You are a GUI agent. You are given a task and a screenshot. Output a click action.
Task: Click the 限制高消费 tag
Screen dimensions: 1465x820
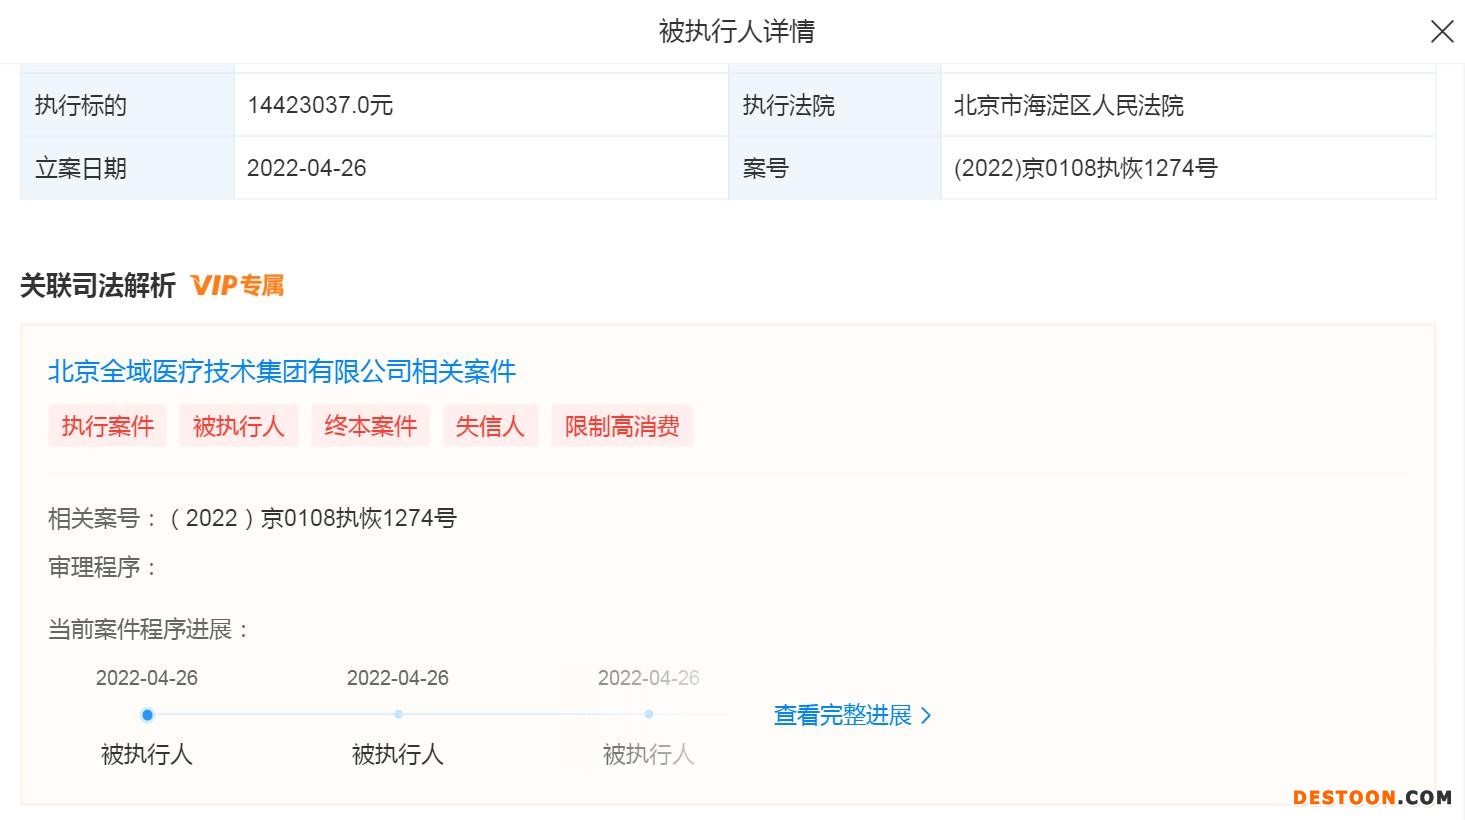pos(622,426)
